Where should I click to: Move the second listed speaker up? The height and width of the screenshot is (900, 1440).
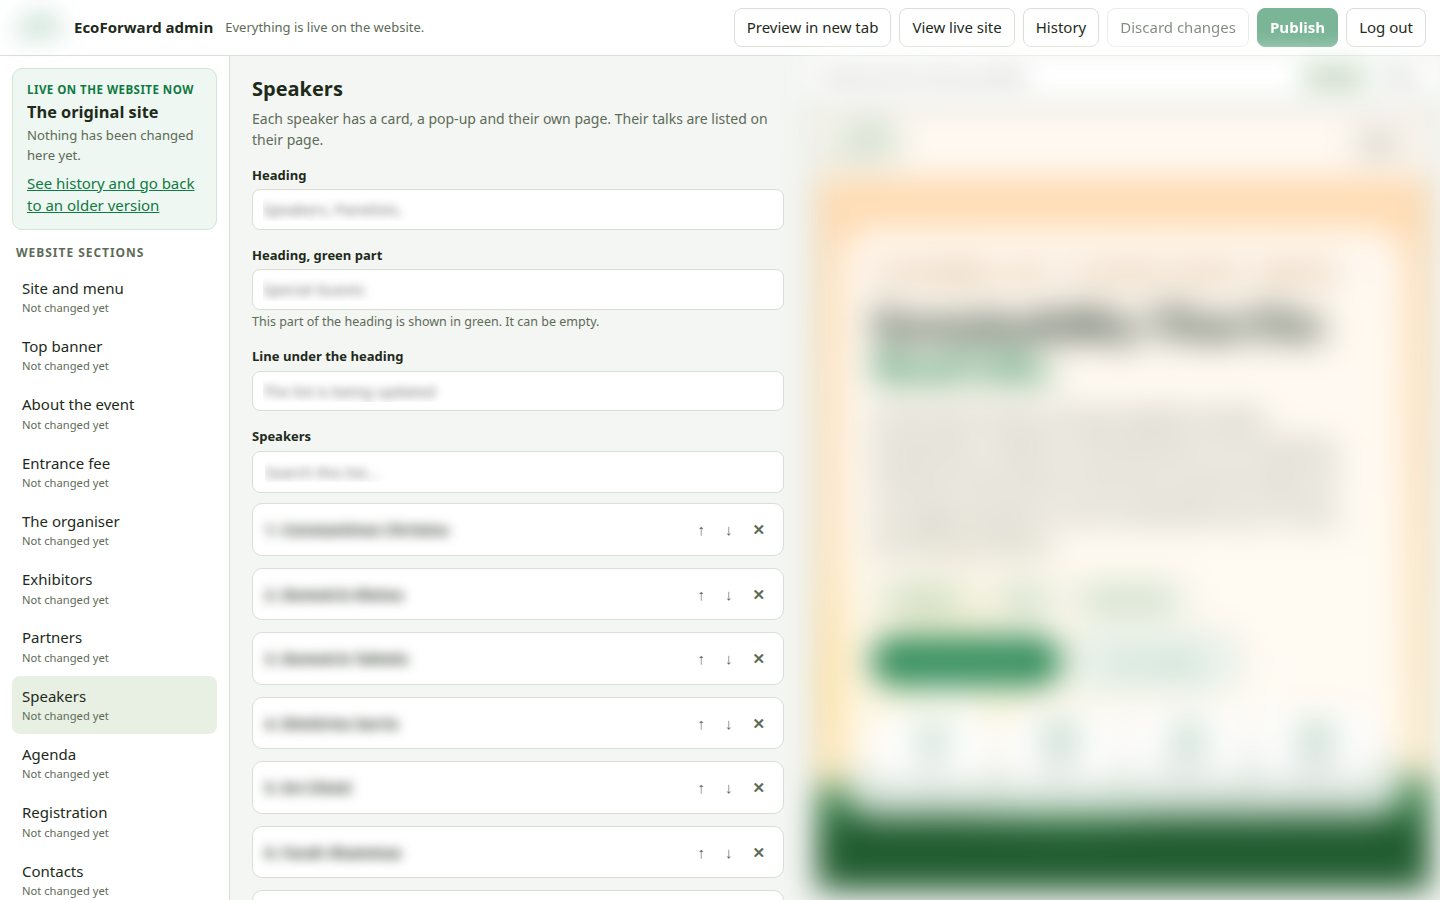click(701, 595)
